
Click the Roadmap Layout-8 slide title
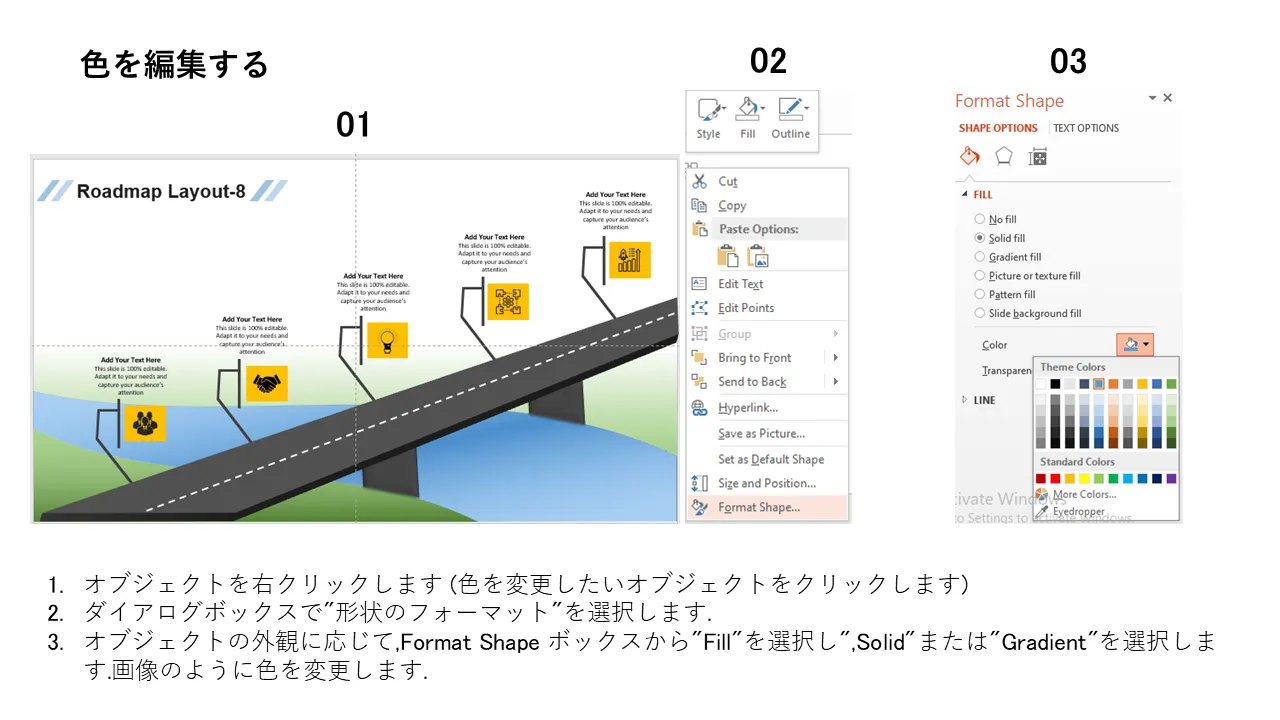click(161, 192)
